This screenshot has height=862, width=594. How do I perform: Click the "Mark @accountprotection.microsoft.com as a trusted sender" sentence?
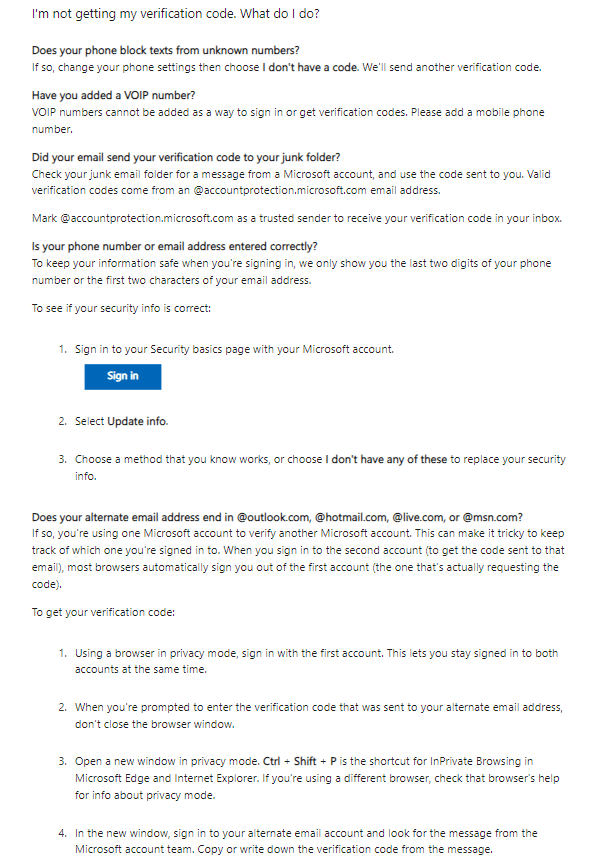point(297,218)
